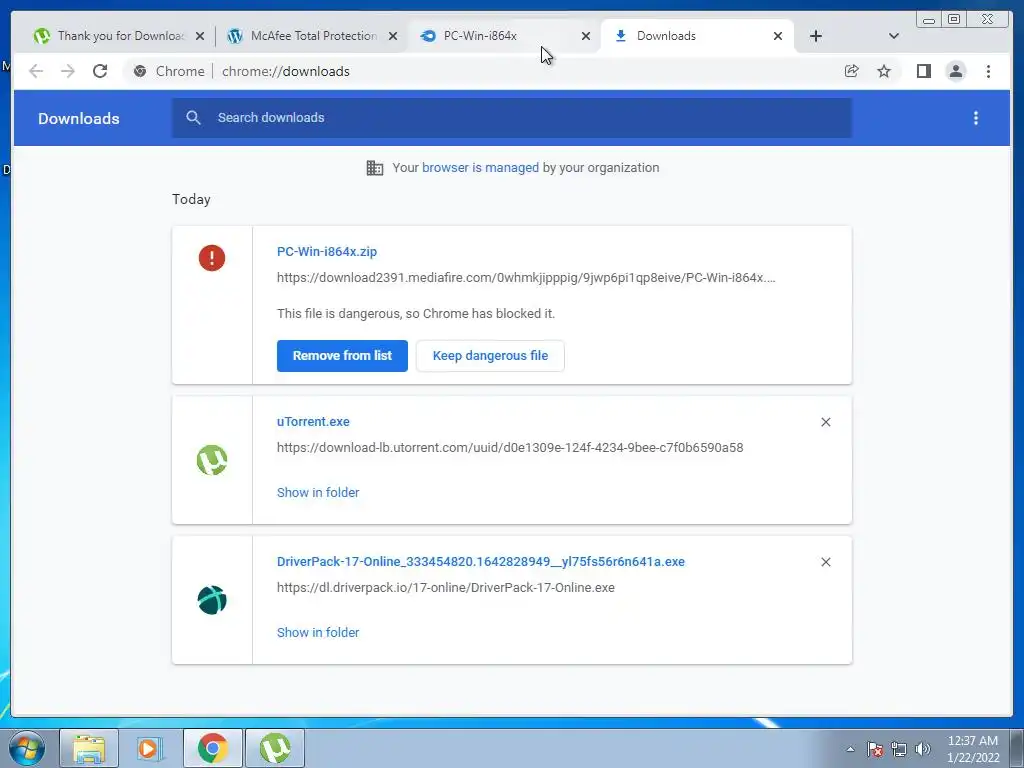Click the Action Center flag tray icon
1024x768 pixels.
pyautogui.click(x=875, y=749)
